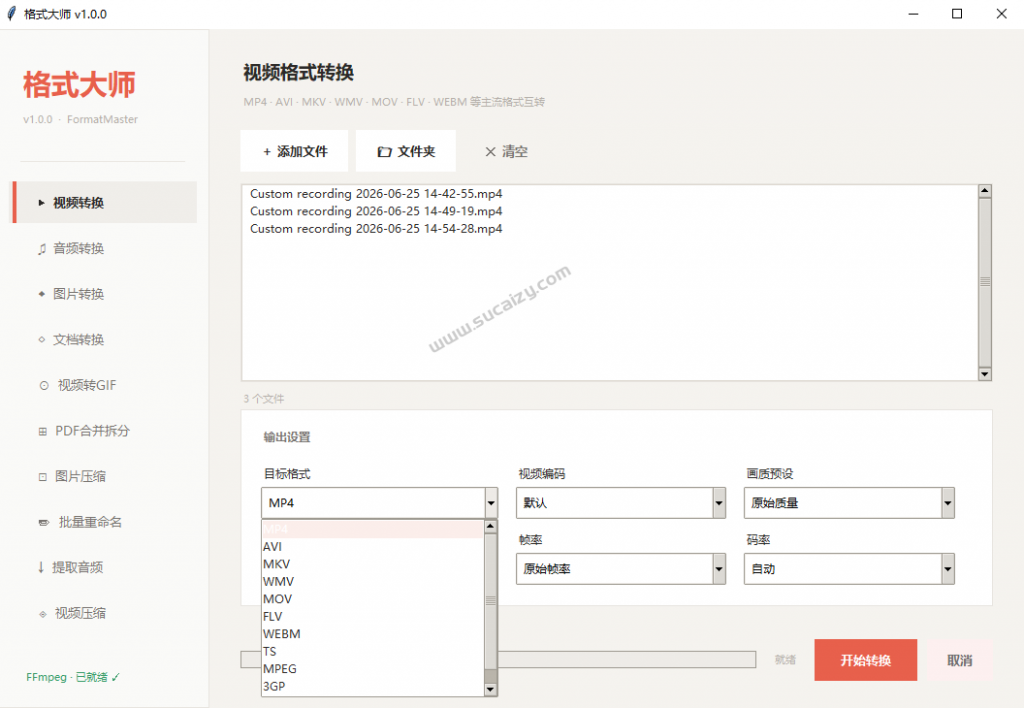The height and width of the screenshot is (708, 1024).
Task: Click format list scroll down arrow
Action: (x=490, y=689)
